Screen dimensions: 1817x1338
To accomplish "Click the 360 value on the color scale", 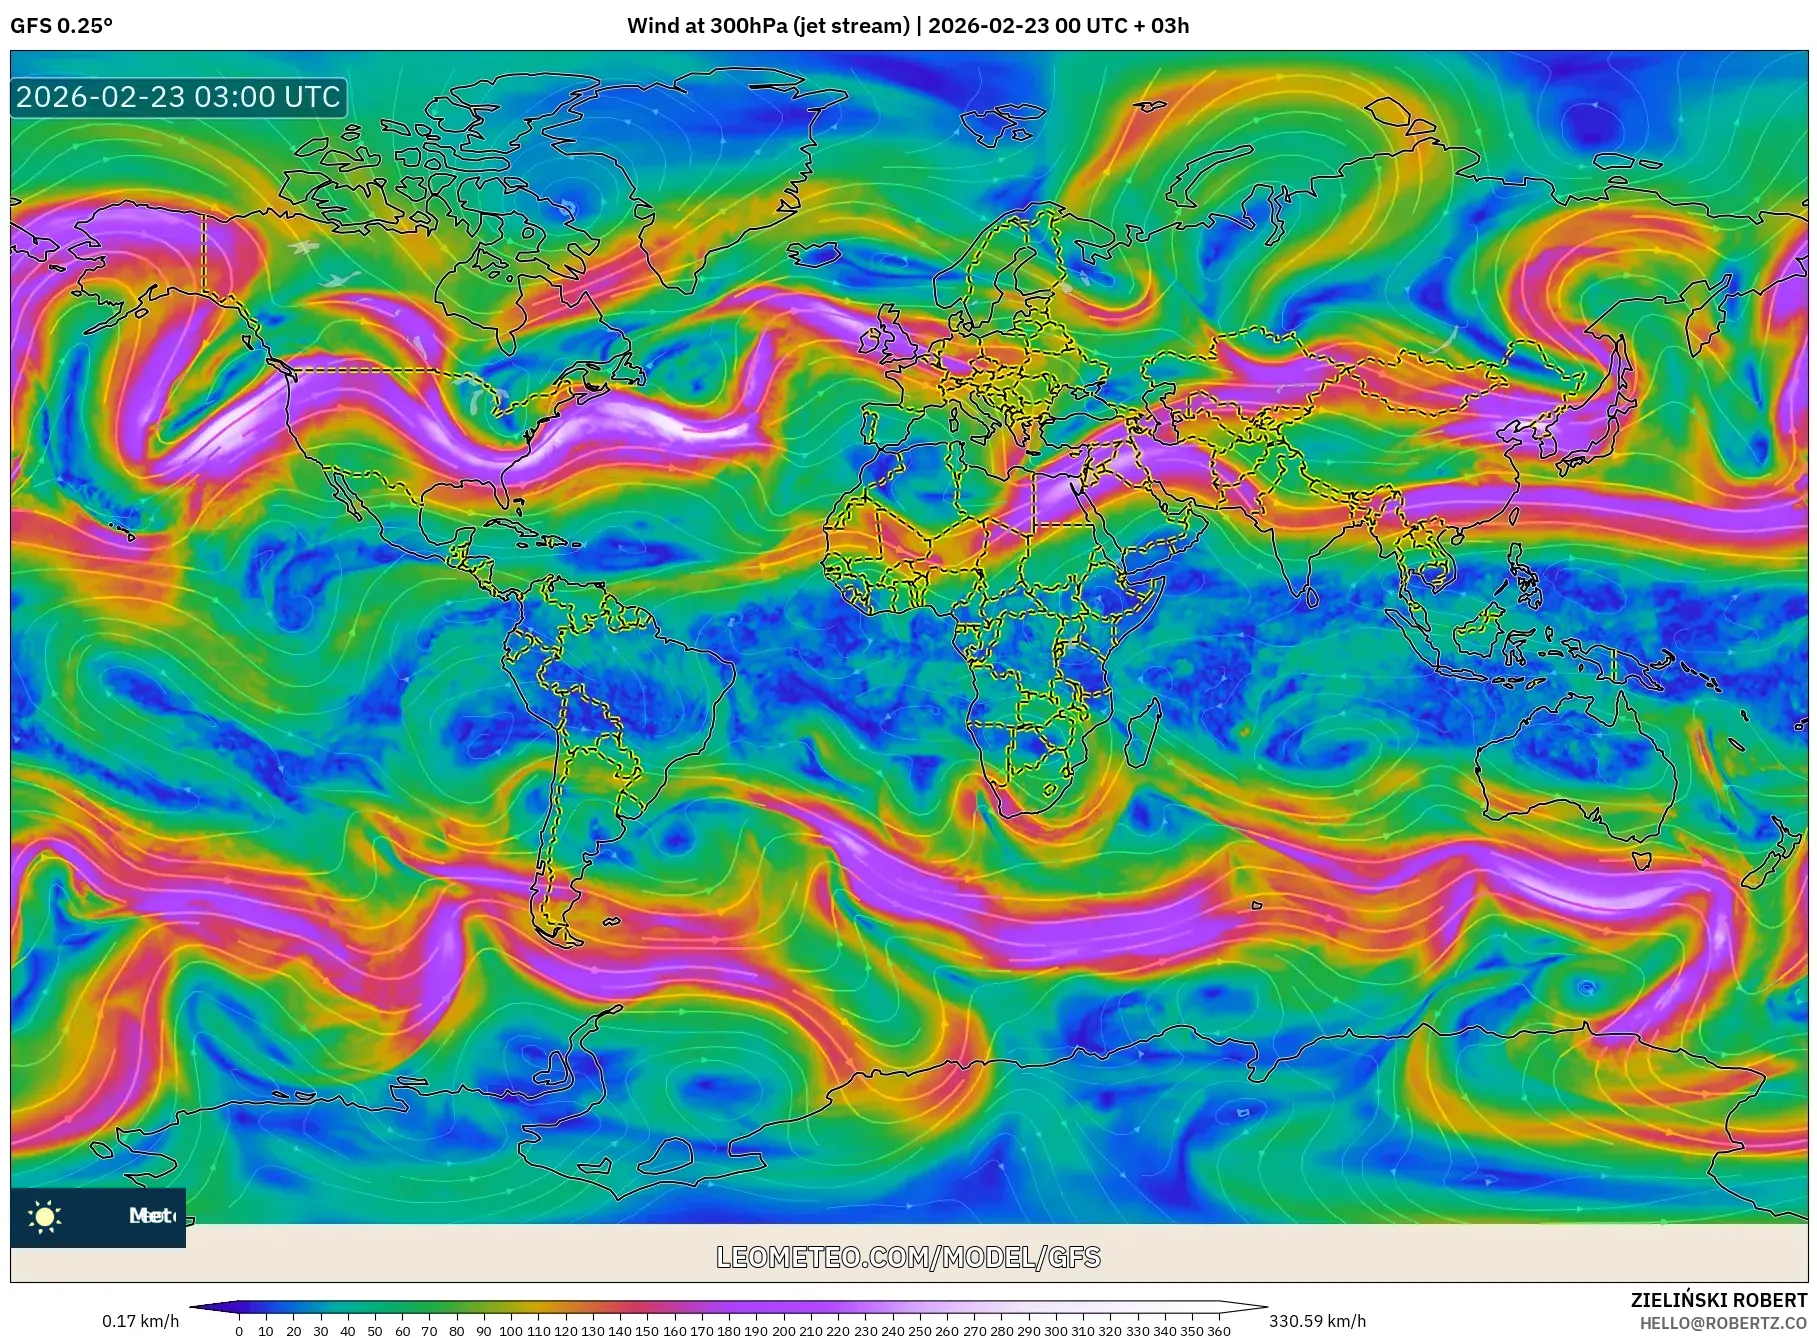I will click(x=1220, y=1331).
